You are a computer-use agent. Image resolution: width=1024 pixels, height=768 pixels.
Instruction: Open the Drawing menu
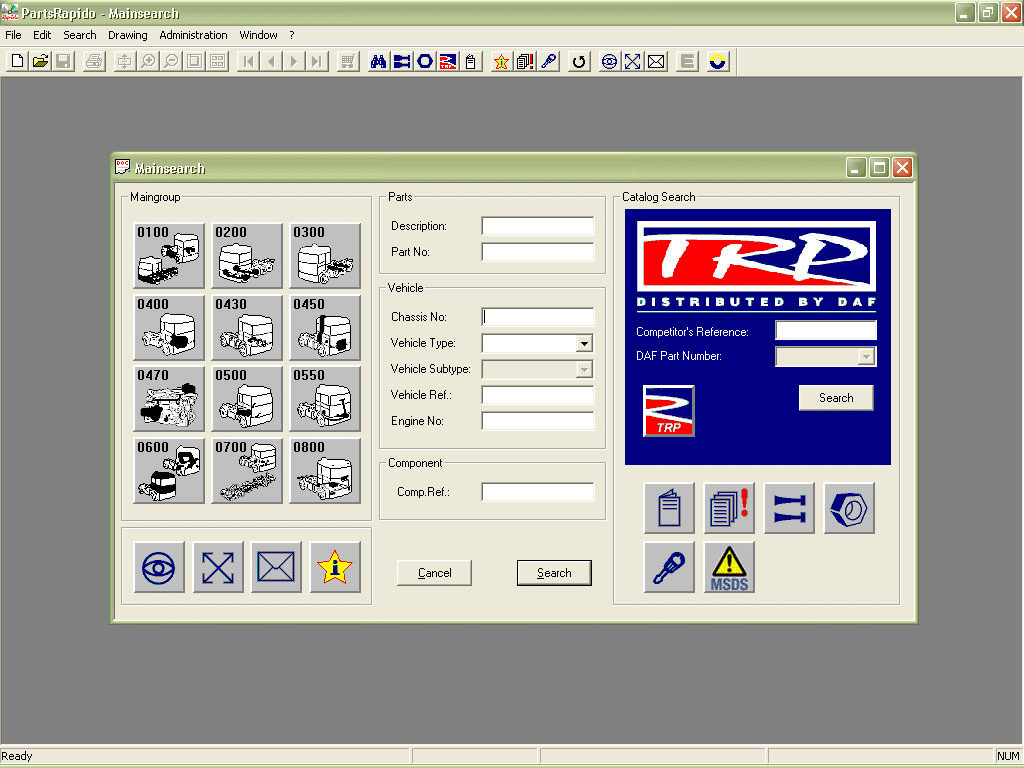127,35
